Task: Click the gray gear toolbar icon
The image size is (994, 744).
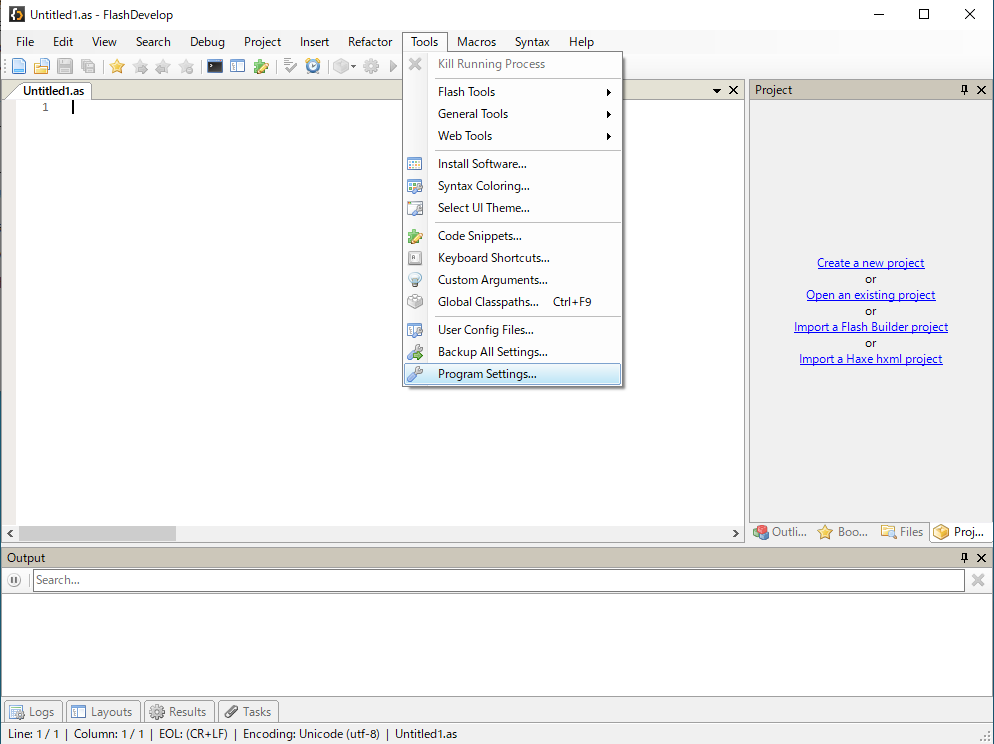Action: coord(371,66)
